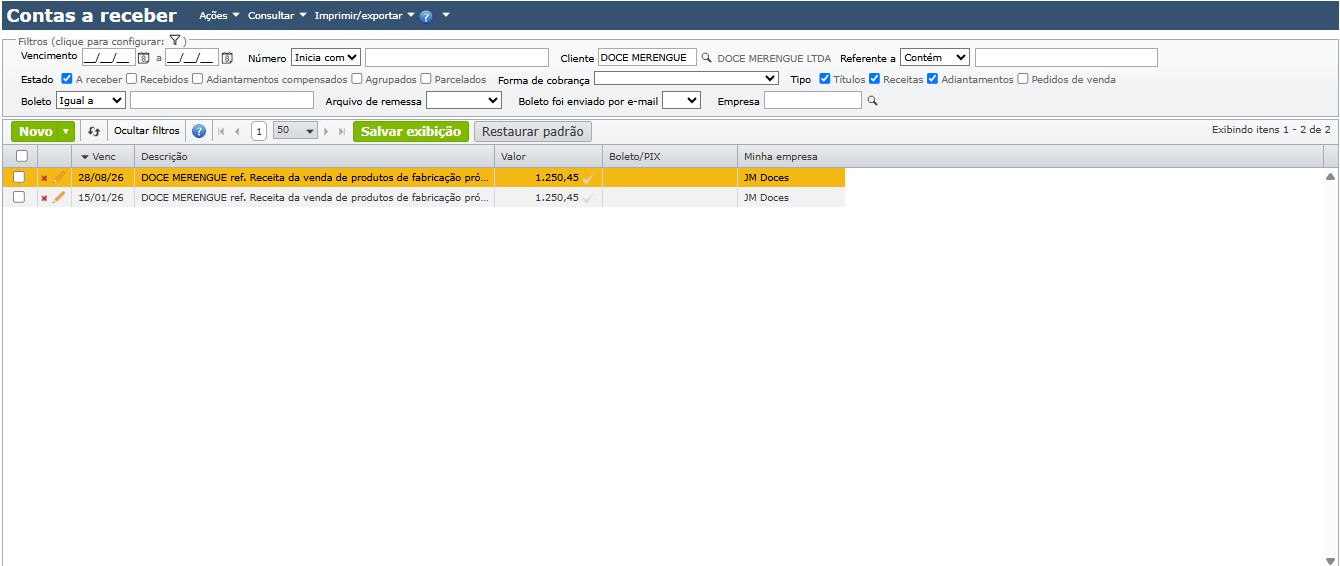This screenshot has height=566, width=1340.
Task: Open the items-per-page 50 dropdown
Action: pos(295,131)
